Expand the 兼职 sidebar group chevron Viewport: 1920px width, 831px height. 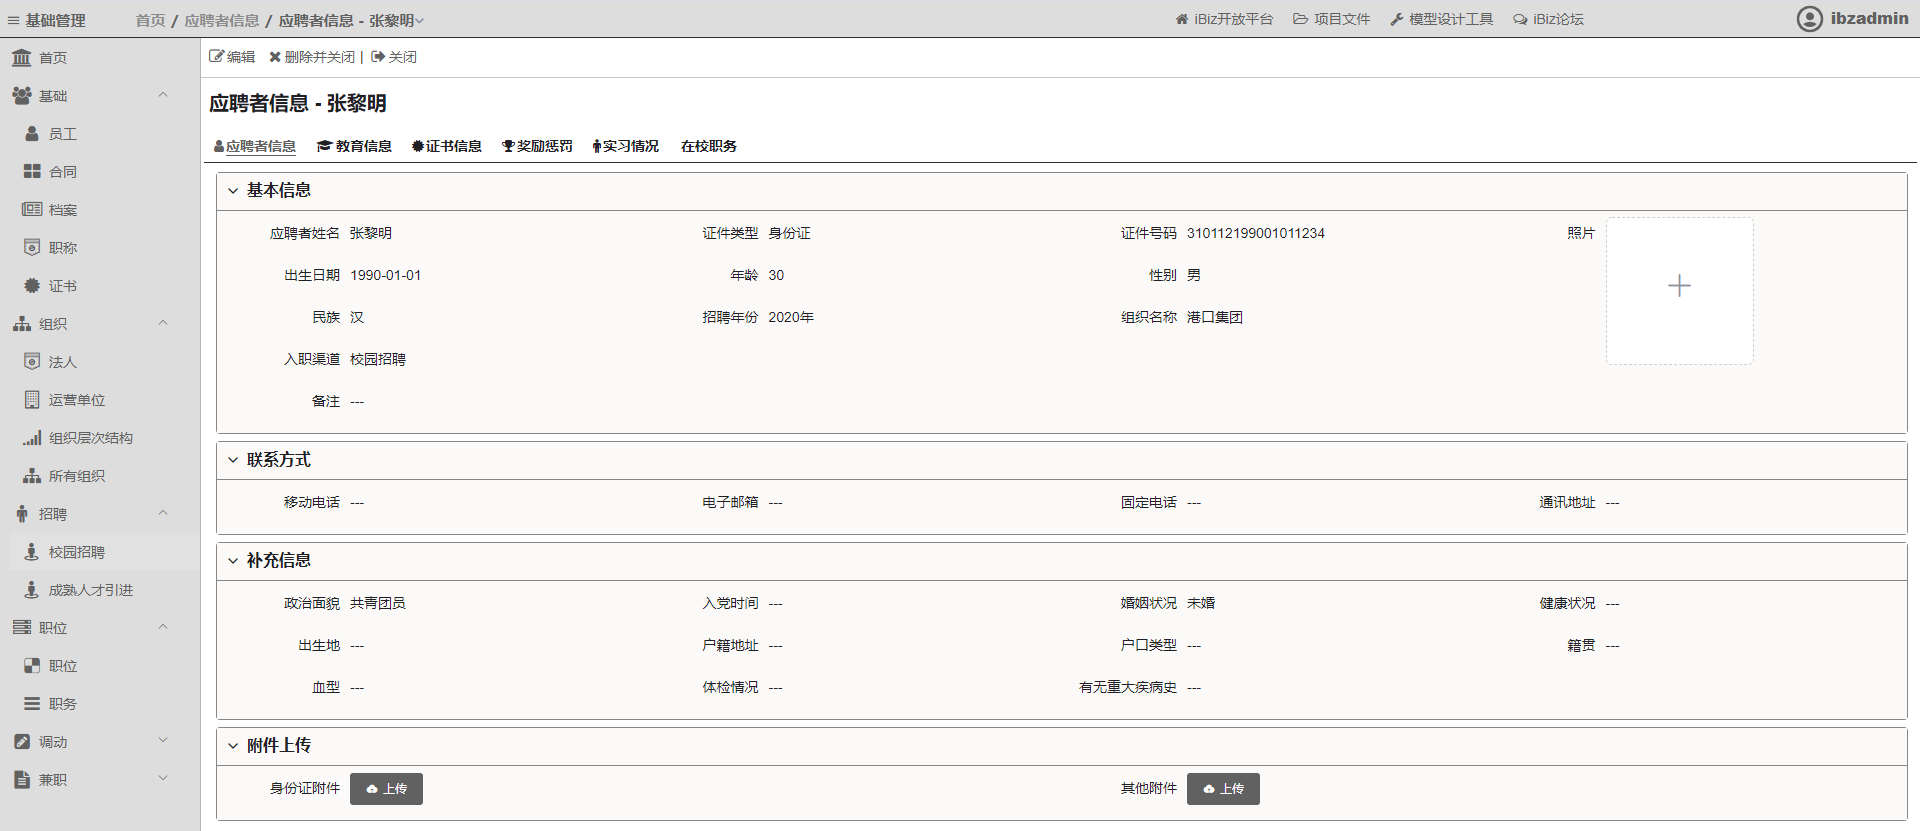163,779
